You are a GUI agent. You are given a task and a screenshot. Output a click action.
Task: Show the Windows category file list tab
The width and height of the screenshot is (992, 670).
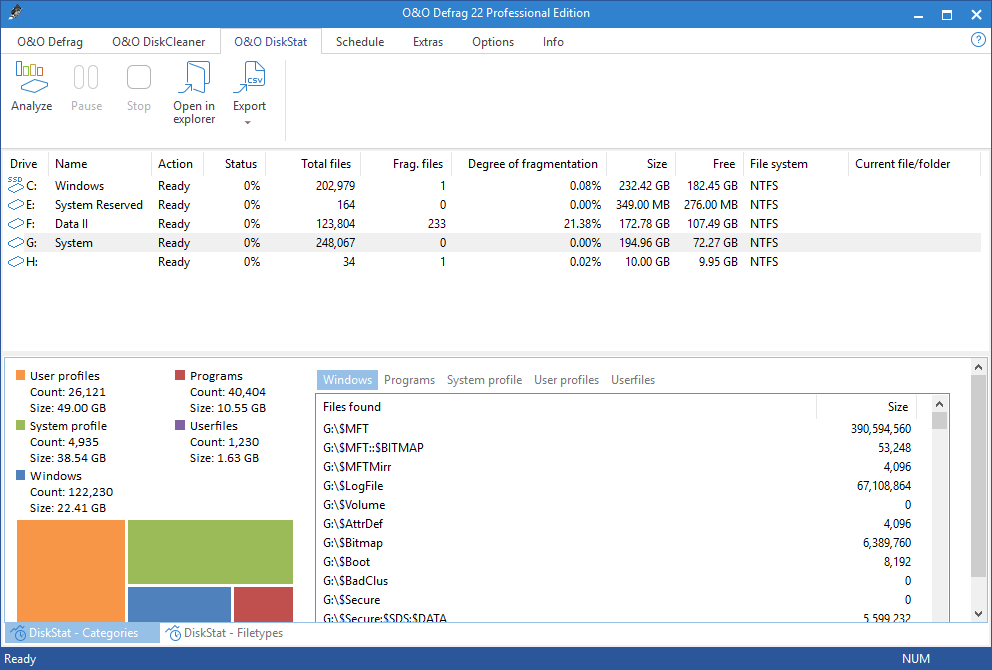pos(347,380)
